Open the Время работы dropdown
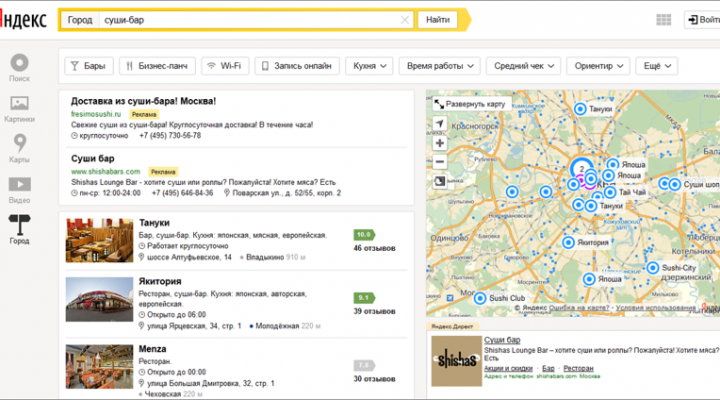This screenshot has height=400, width=720. click(440, 66)
